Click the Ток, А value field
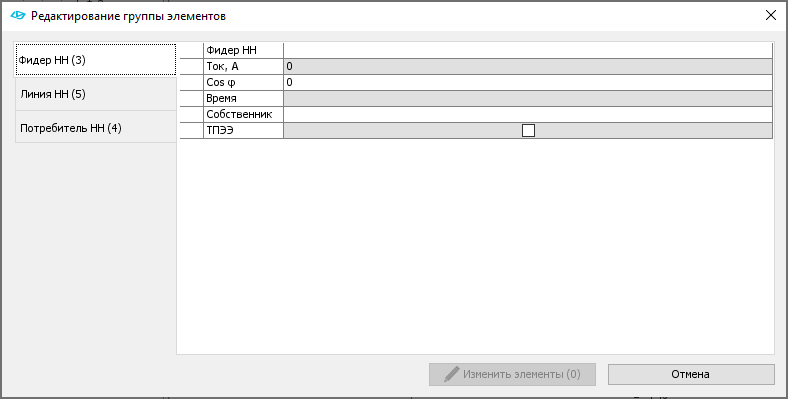The image size is (788, 399). point(528,66)
